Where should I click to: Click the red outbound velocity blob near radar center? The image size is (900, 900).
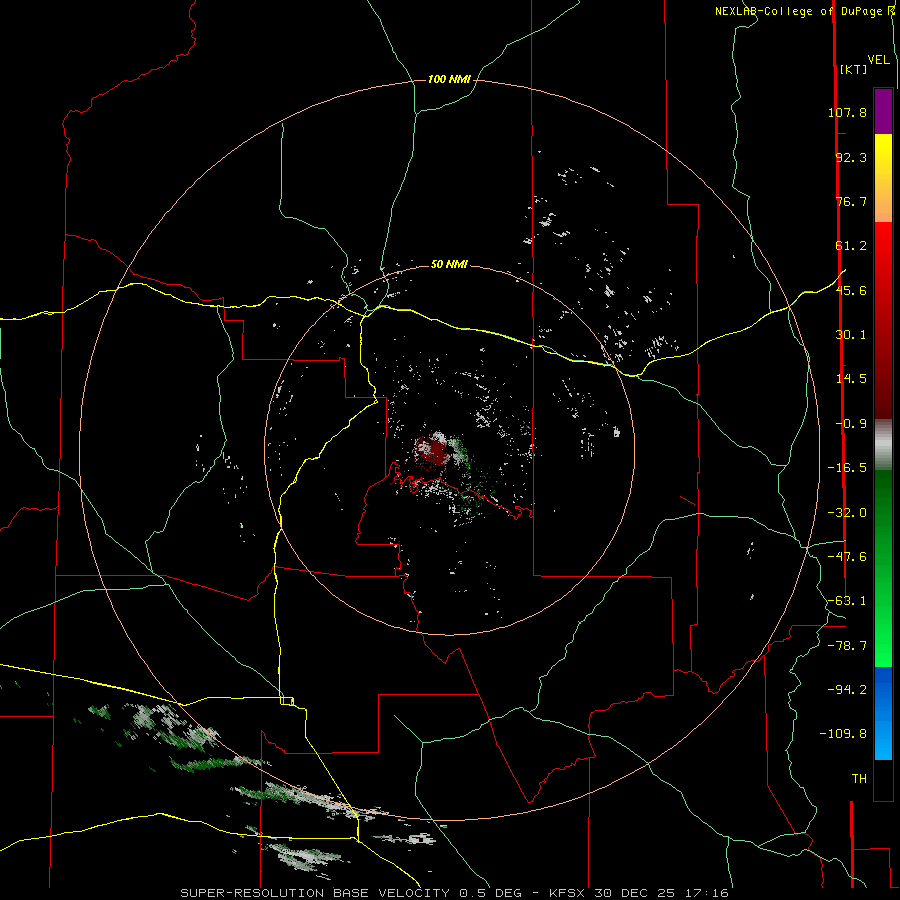431,452
